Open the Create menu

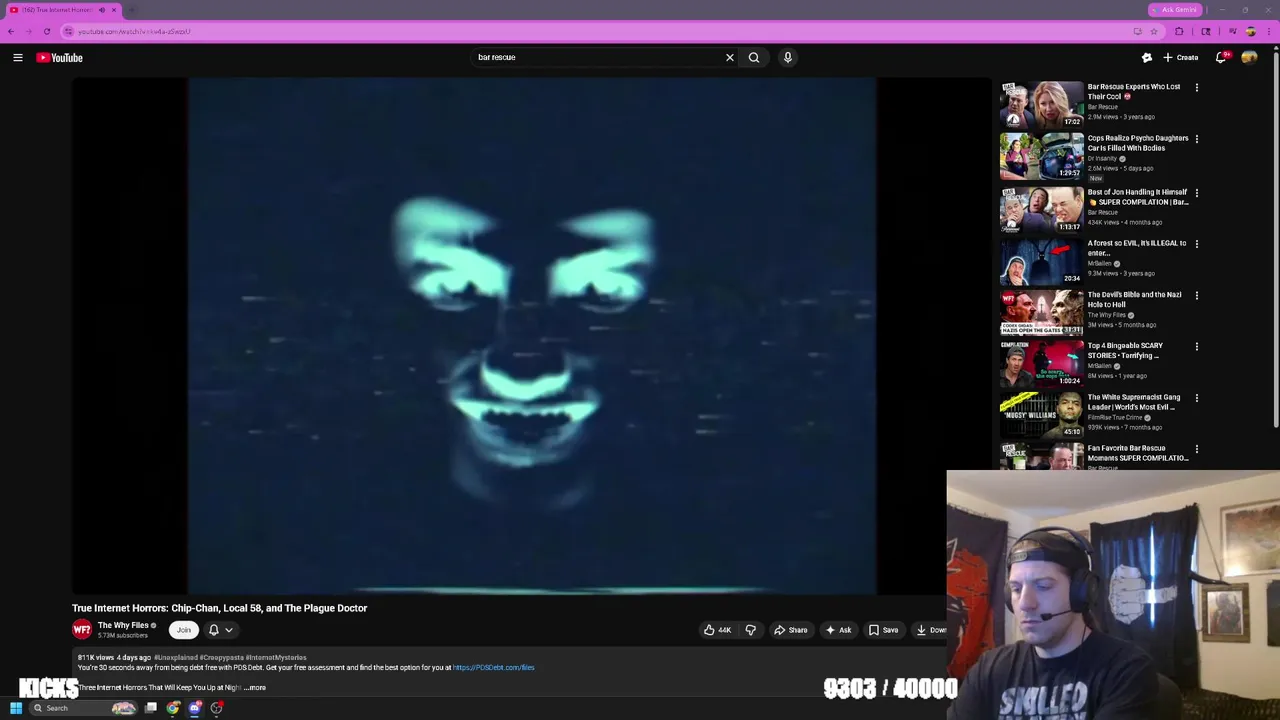1180,58
